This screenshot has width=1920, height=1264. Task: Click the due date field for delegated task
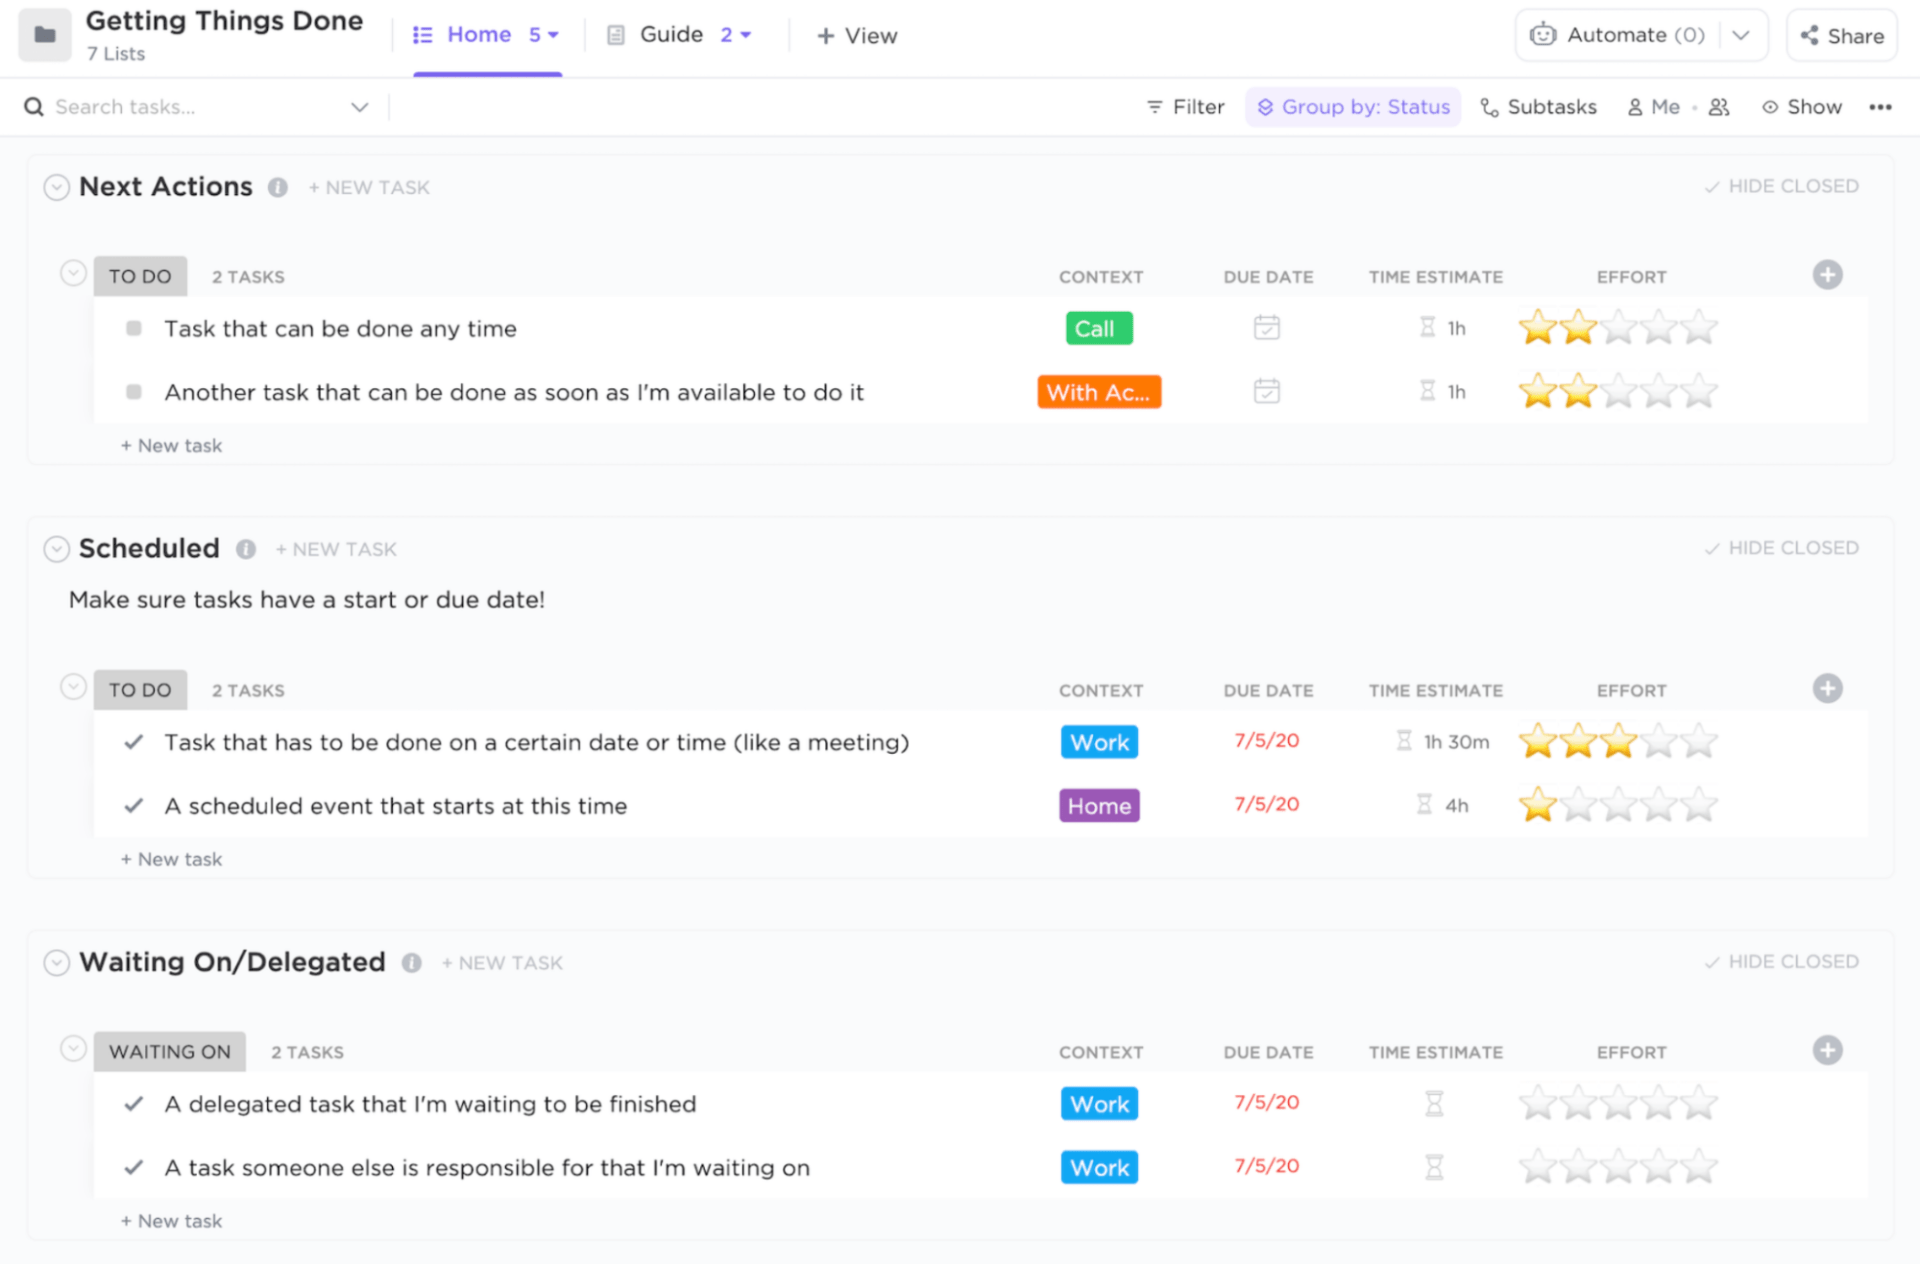[1265, 1102]
